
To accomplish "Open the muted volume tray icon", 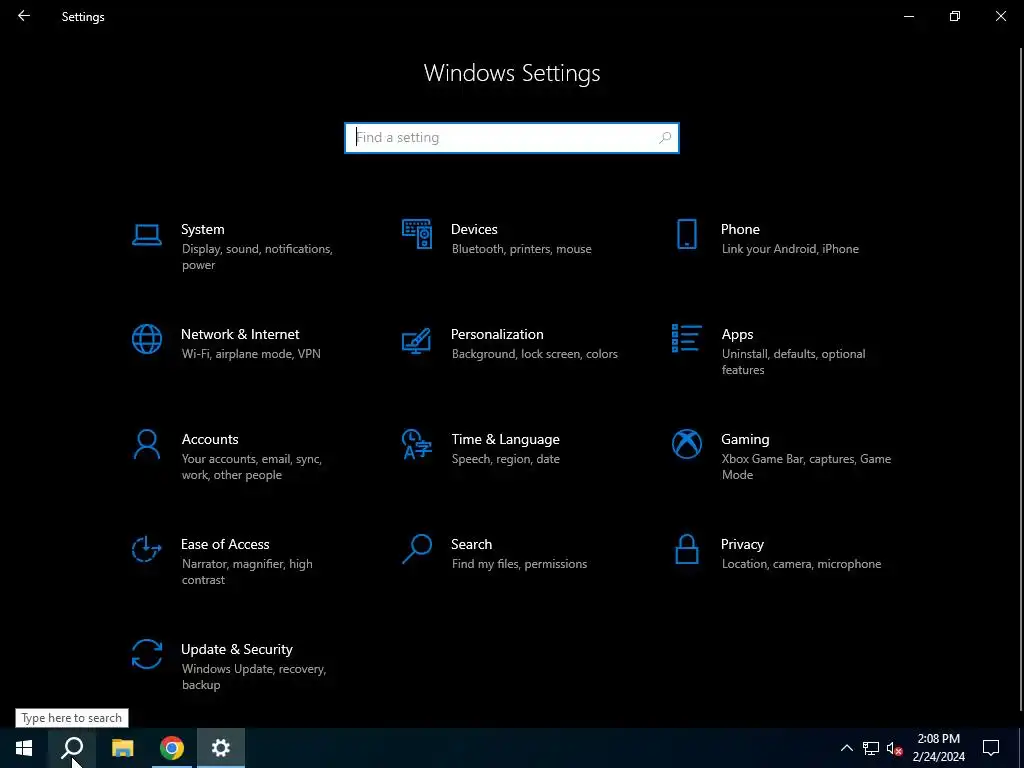I will pos(894,748).
